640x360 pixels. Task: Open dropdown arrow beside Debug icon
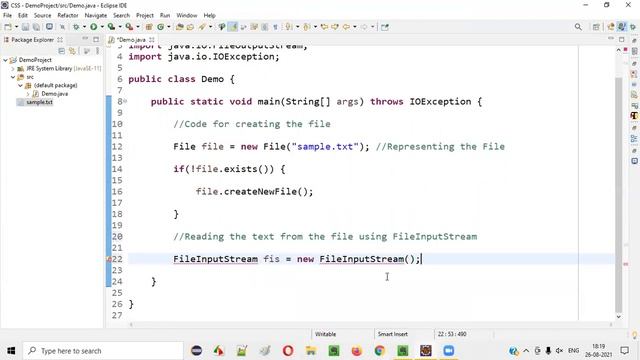[84, 27]
